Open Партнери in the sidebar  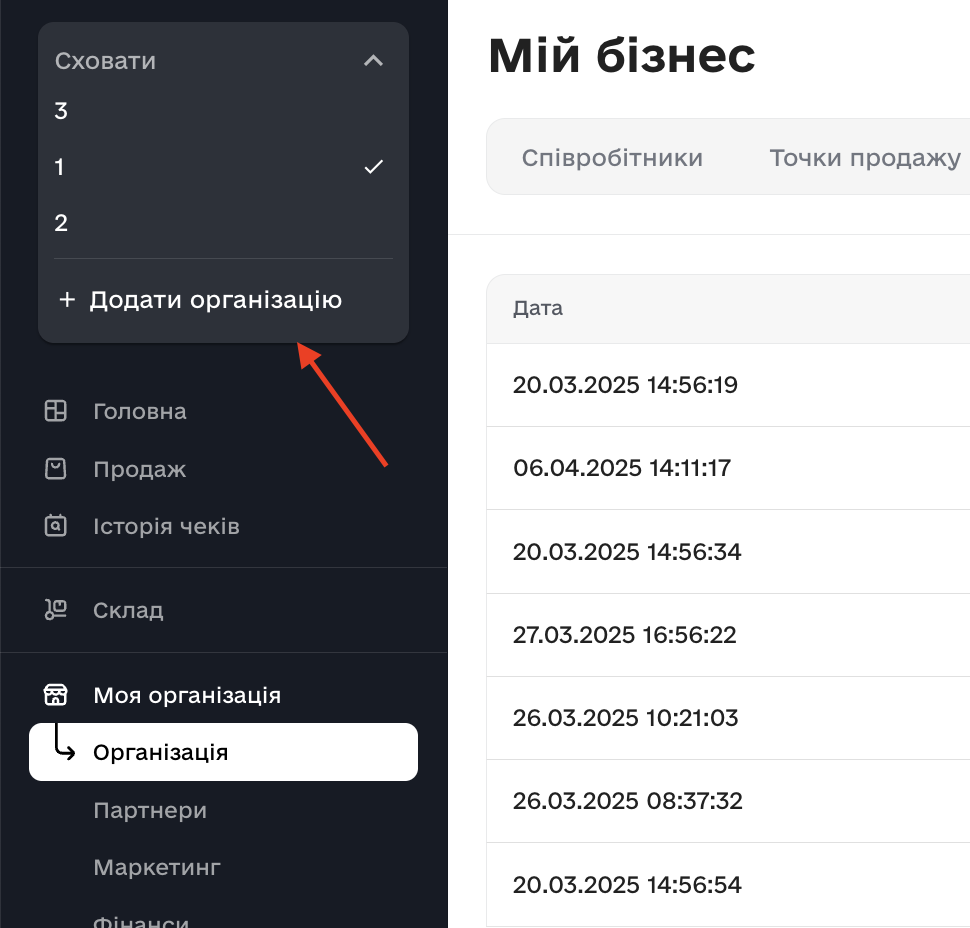(150, 810)
